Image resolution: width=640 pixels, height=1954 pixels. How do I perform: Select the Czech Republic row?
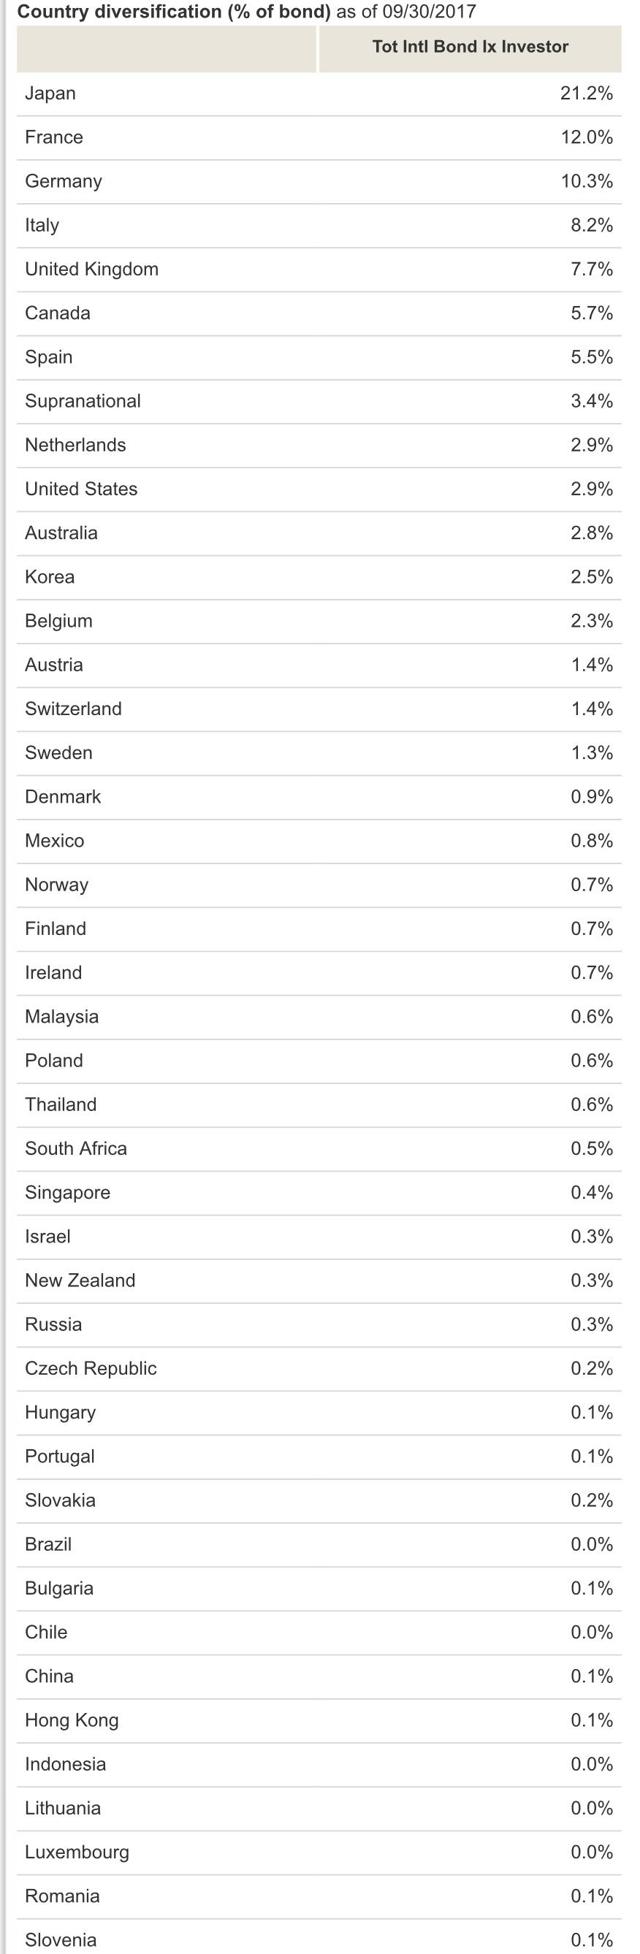click(x=319, y=1370)
